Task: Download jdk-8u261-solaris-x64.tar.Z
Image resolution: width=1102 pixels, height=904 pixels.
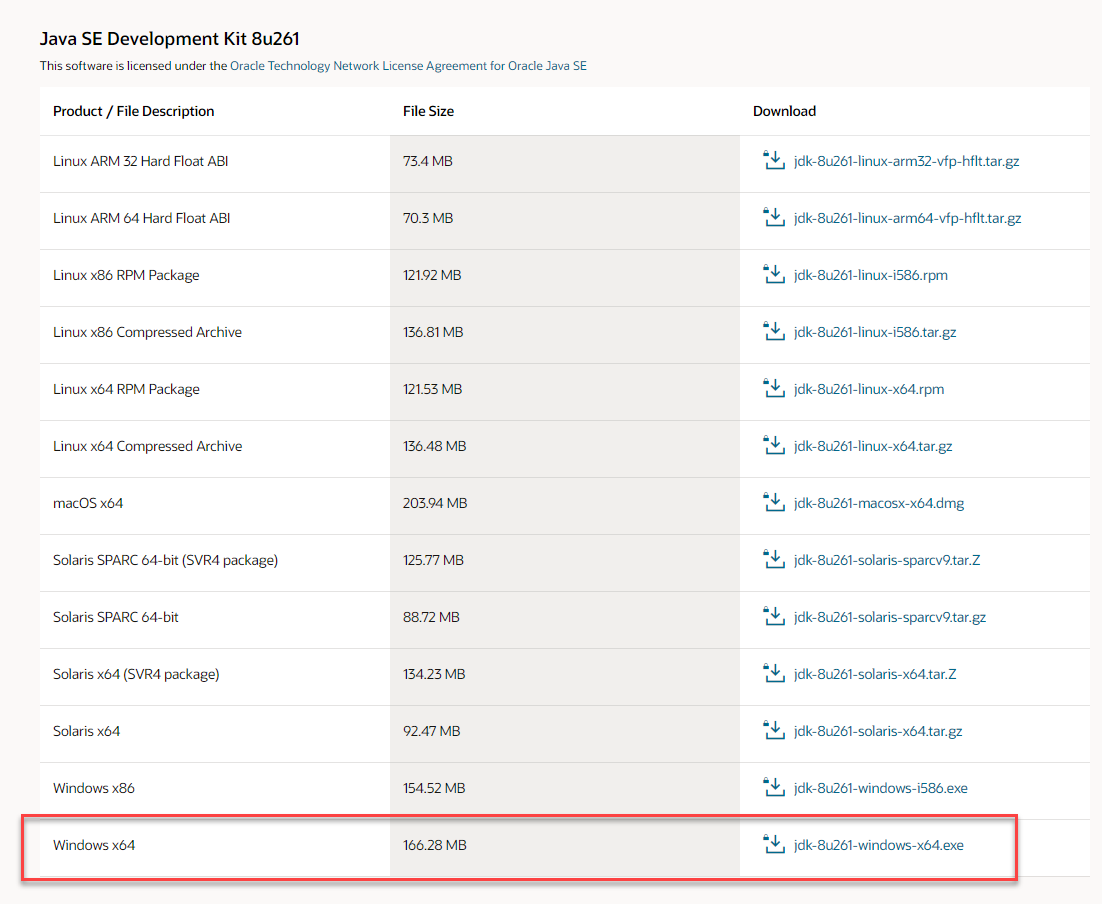Action: pos(875,673)
